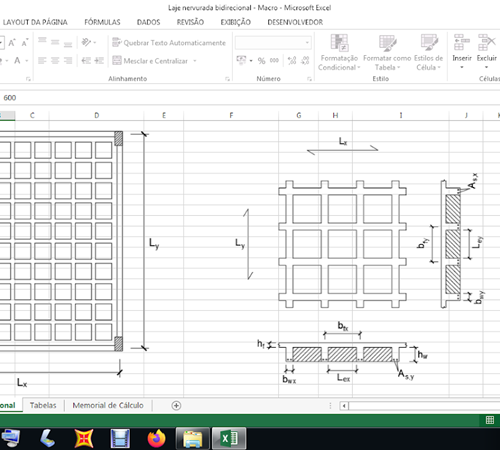Activate Excel taskbar button
Screen dimensions: 500x450
pyautogui.click(x=229, y=438)
